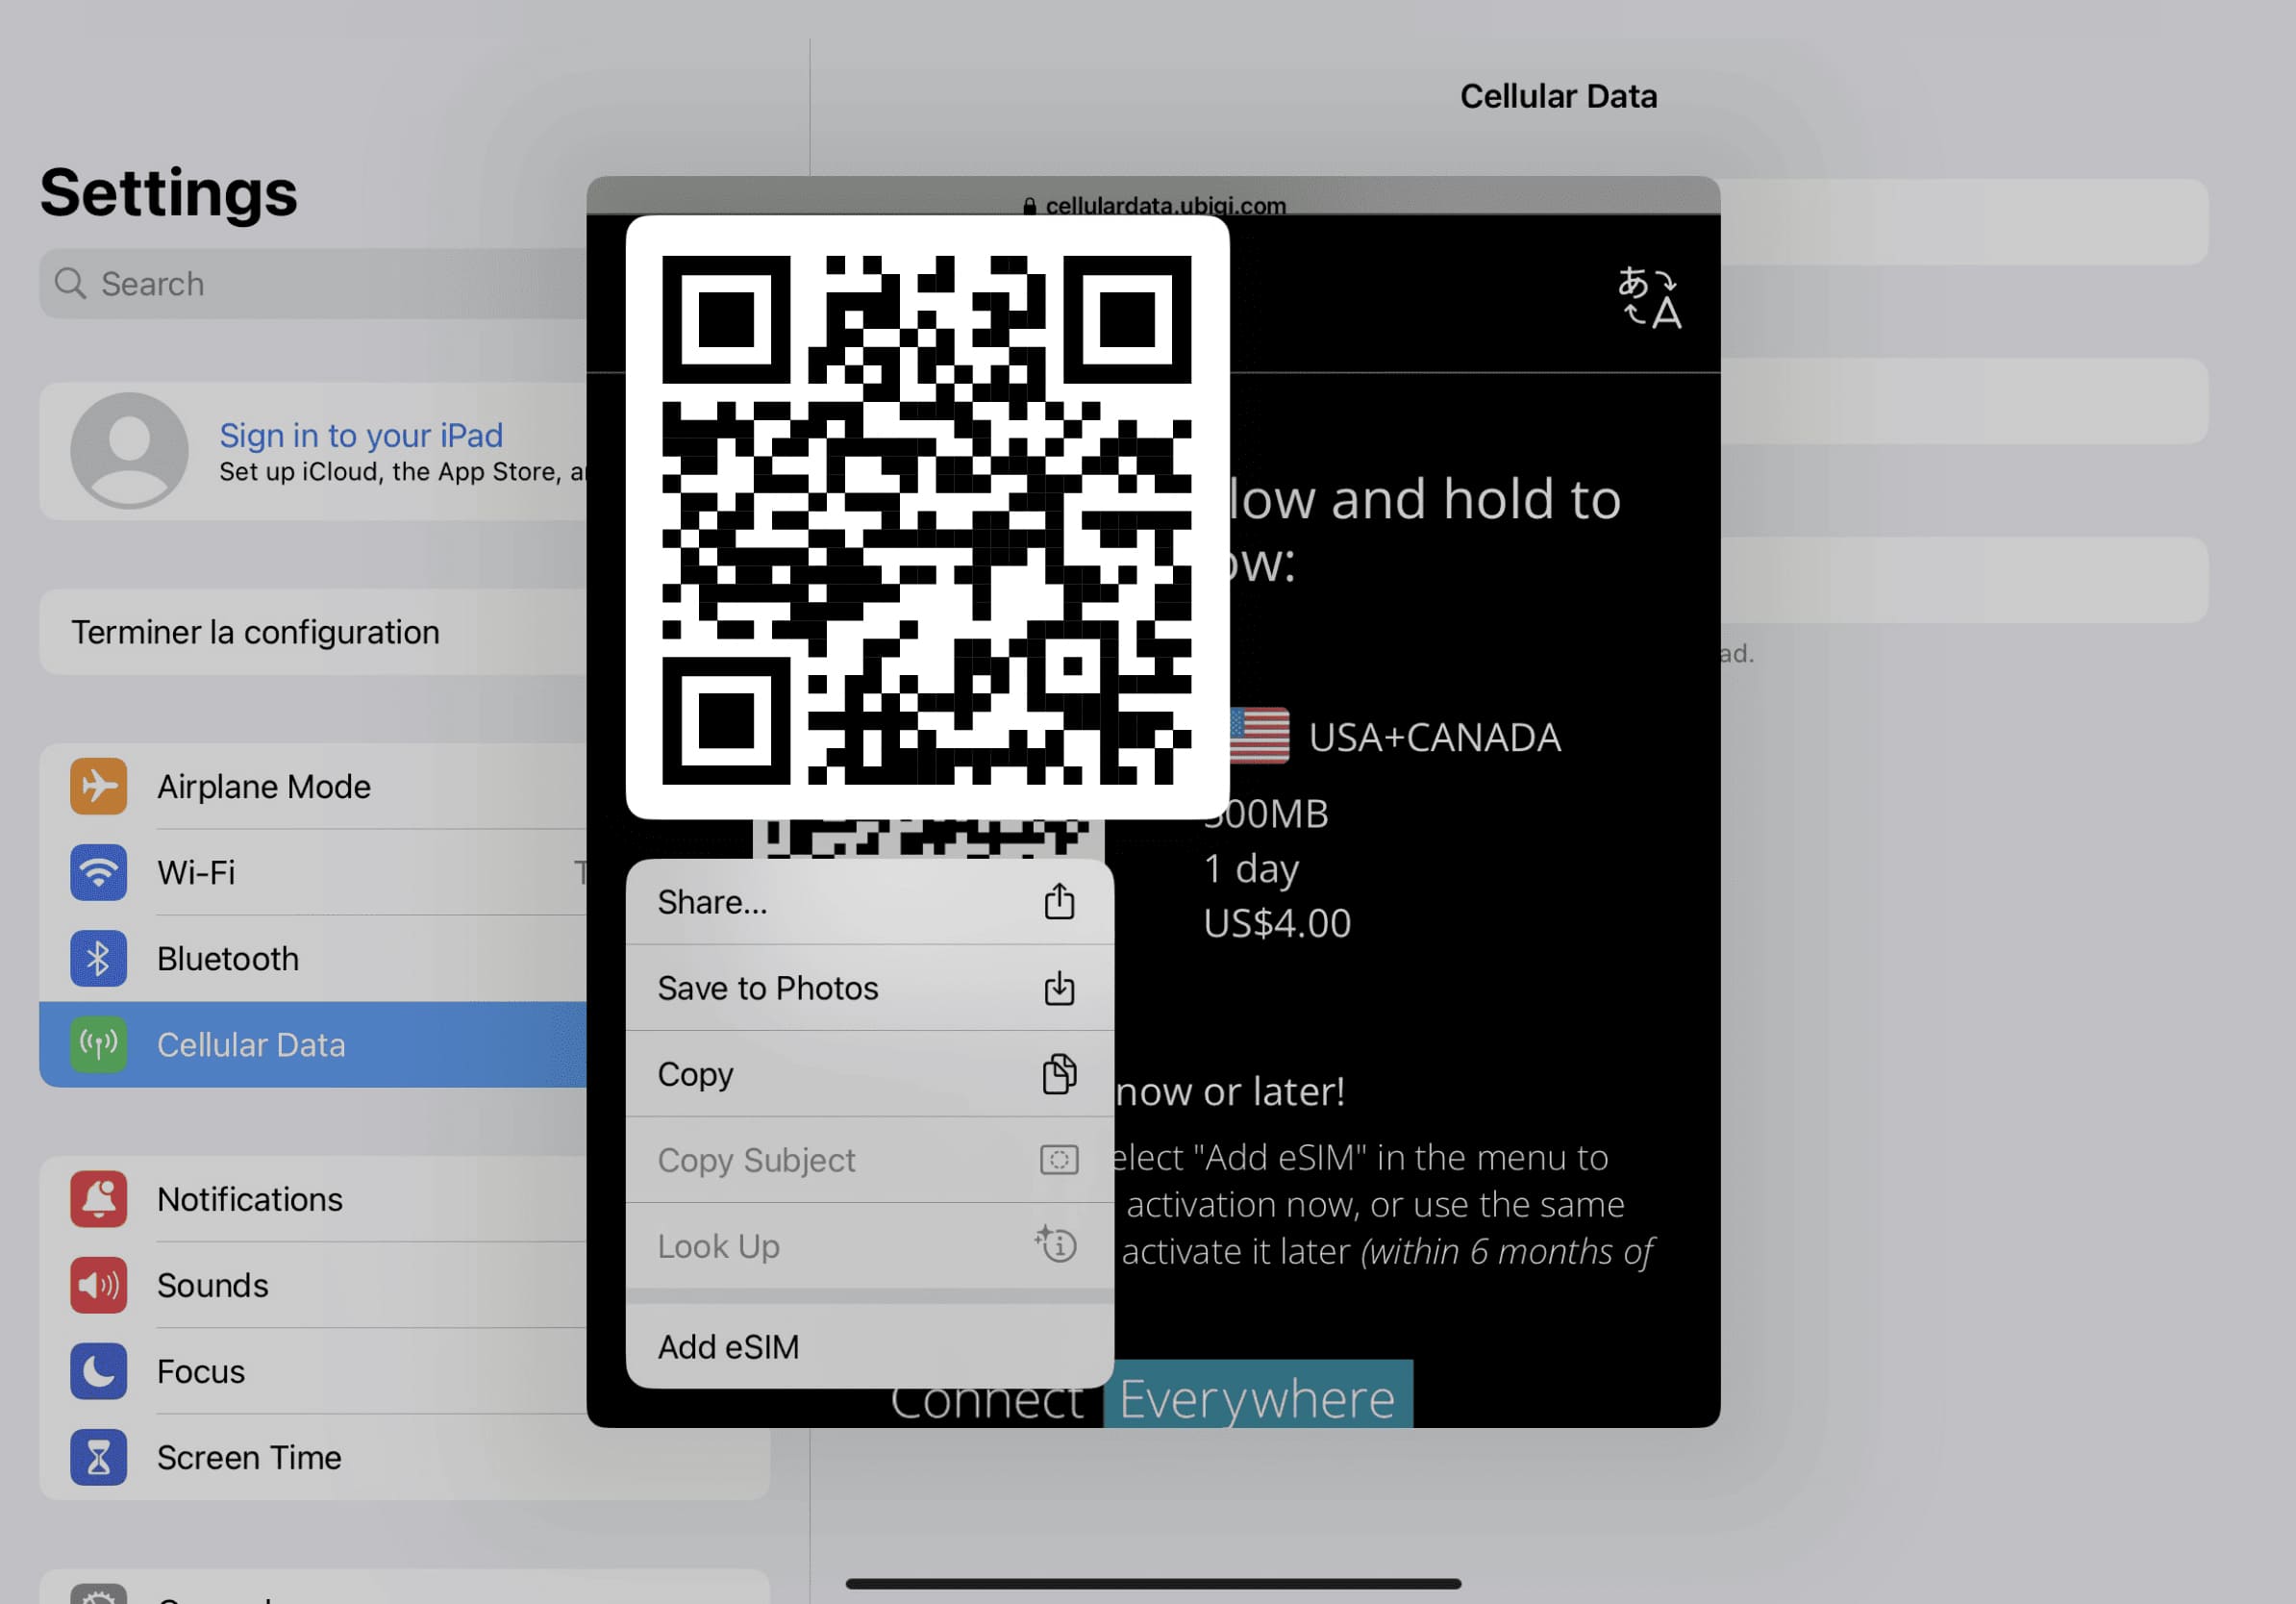The height and width of the screenshot is (1604, 2296).
Task: Select Save to Photos menu entry
Action: (869, 988)
